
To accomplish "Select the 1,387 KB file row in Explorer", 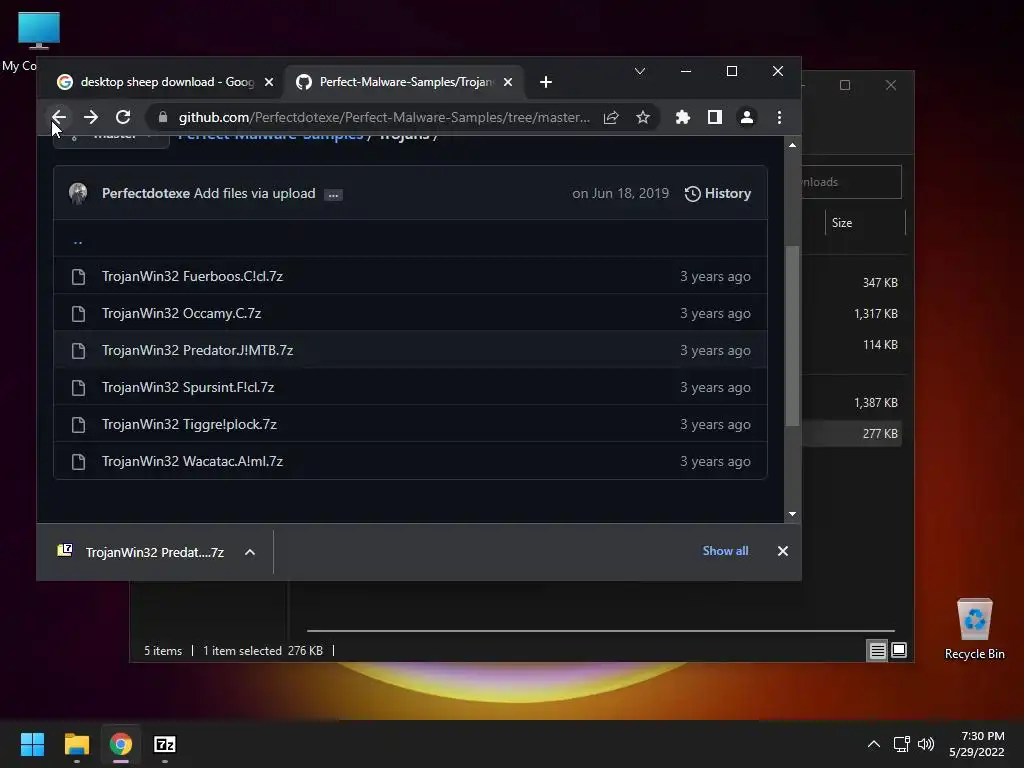I will click(x=852, y=403).
